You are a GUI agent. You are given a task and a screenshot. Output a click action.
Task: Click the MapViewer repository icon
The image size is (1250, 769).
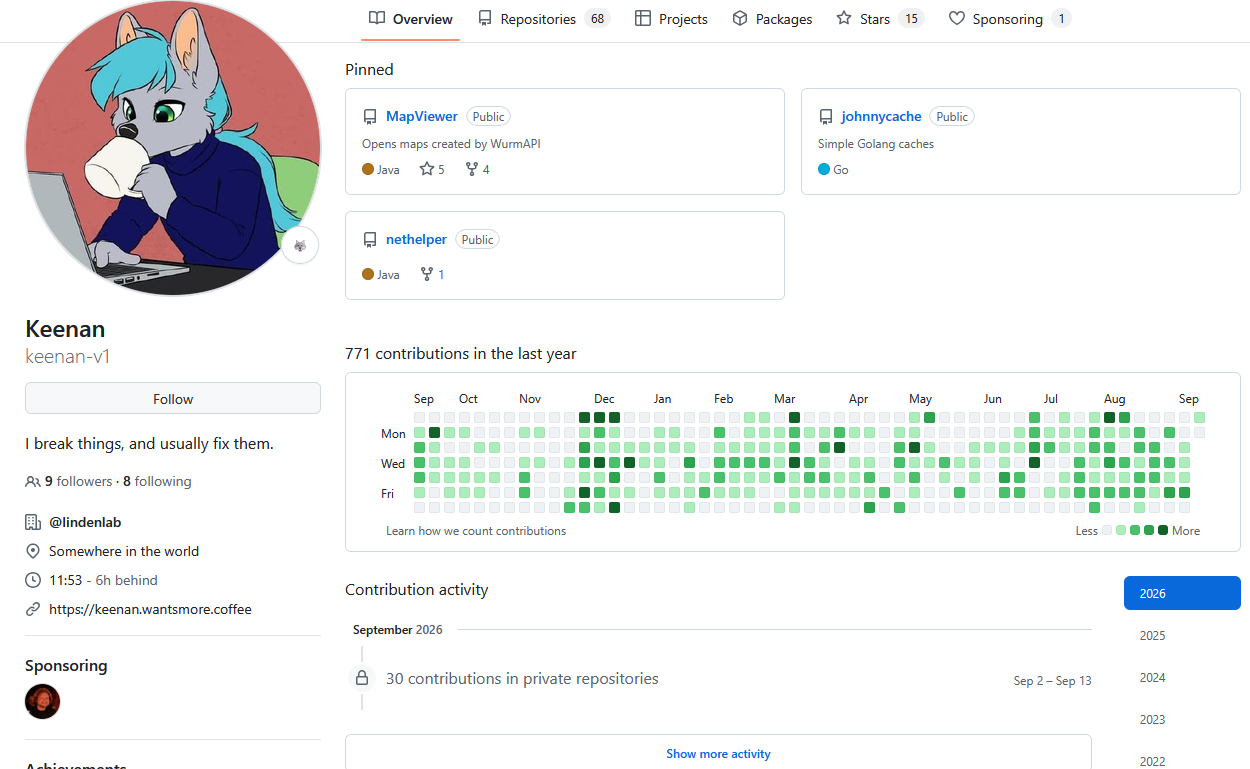pos(370,117)
